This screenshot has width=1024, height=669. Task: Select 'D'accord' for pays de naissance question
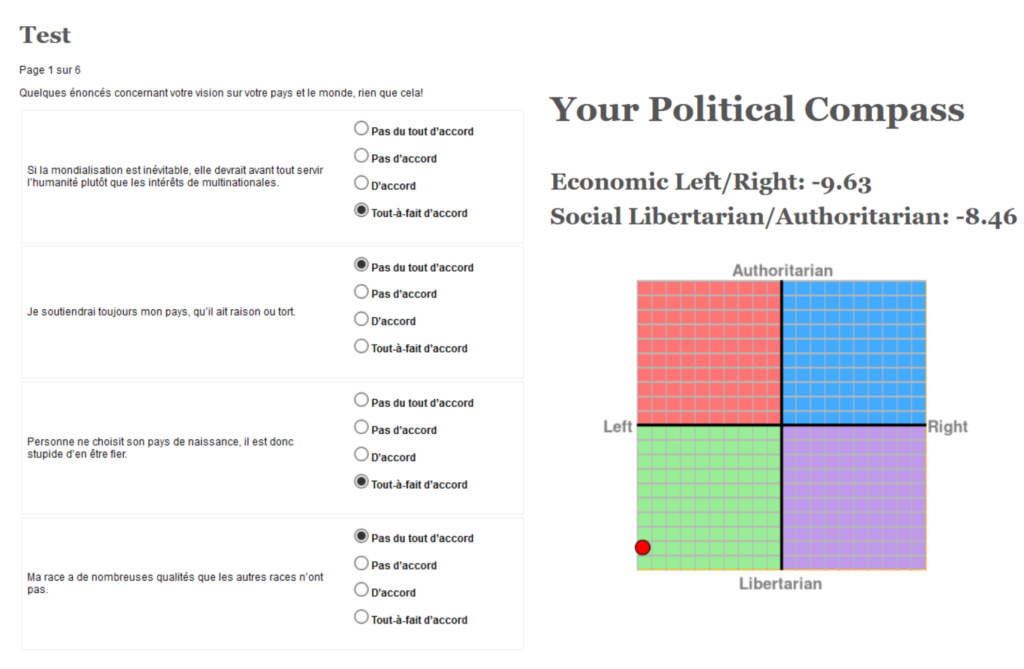[361, 454]
